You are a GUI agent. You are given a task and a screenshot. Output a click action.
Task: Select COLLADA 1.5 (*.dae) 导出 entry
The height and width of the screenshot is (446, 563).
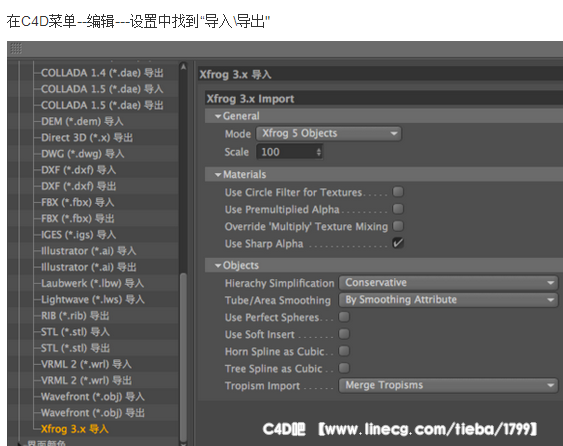click(102, 105)
